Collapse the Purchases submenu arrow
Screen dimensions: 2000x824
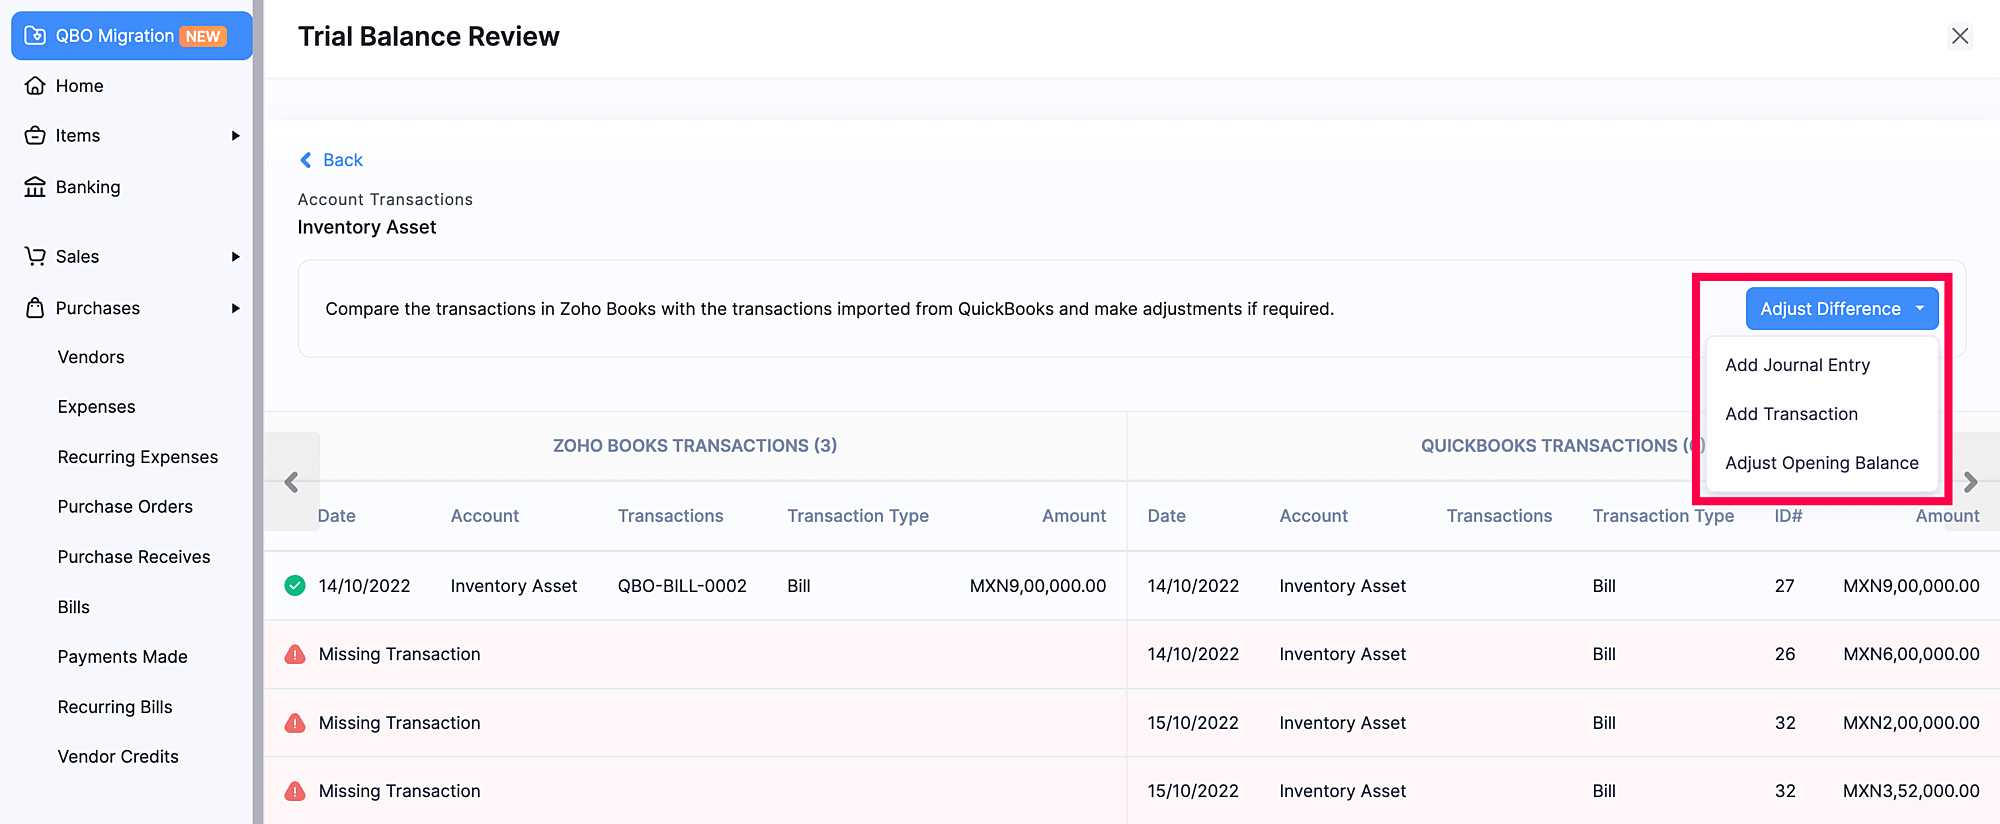236,308
